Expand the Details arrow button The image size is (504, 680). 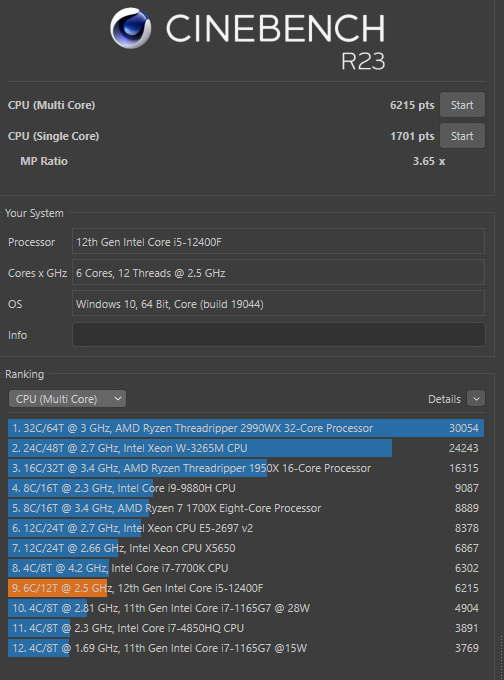click(x=476, y=399)
